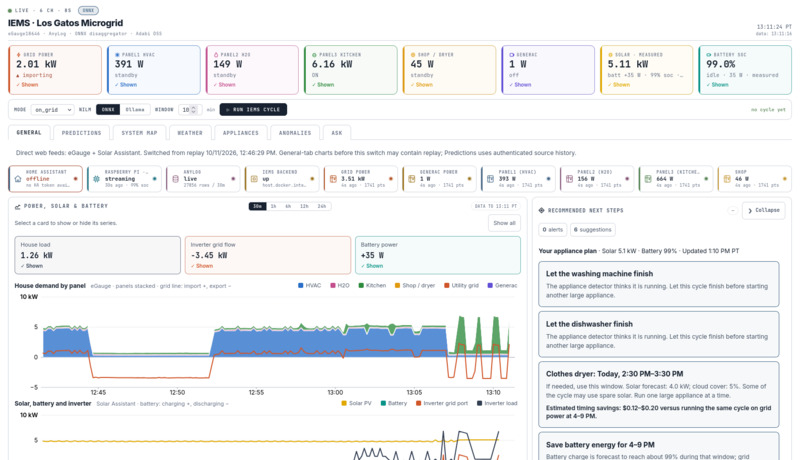Click the Run IEMS Cycle button

click(x=253, y=110)
